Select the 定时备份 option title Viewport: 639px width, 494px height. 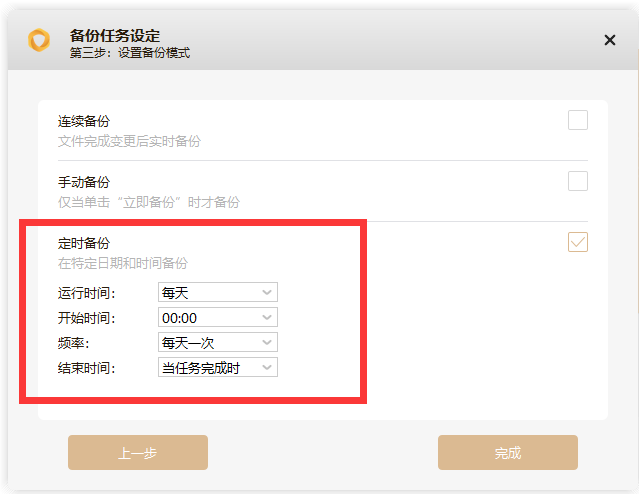[x=84, y=243]
